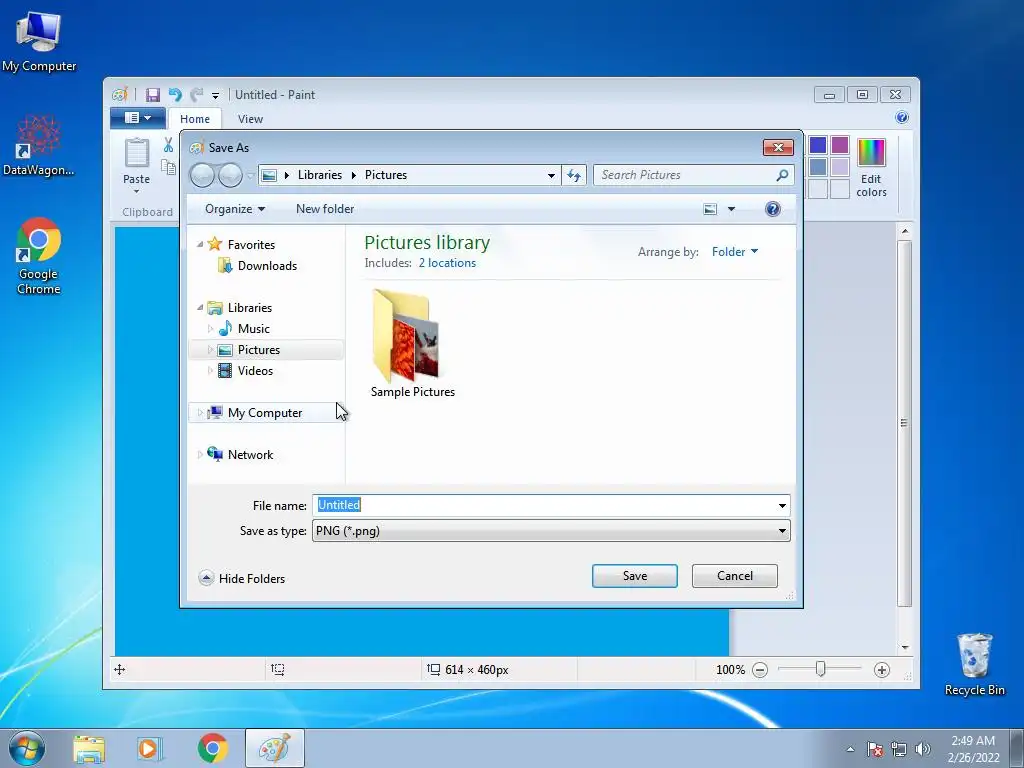Open the Windows Start button

27,748
